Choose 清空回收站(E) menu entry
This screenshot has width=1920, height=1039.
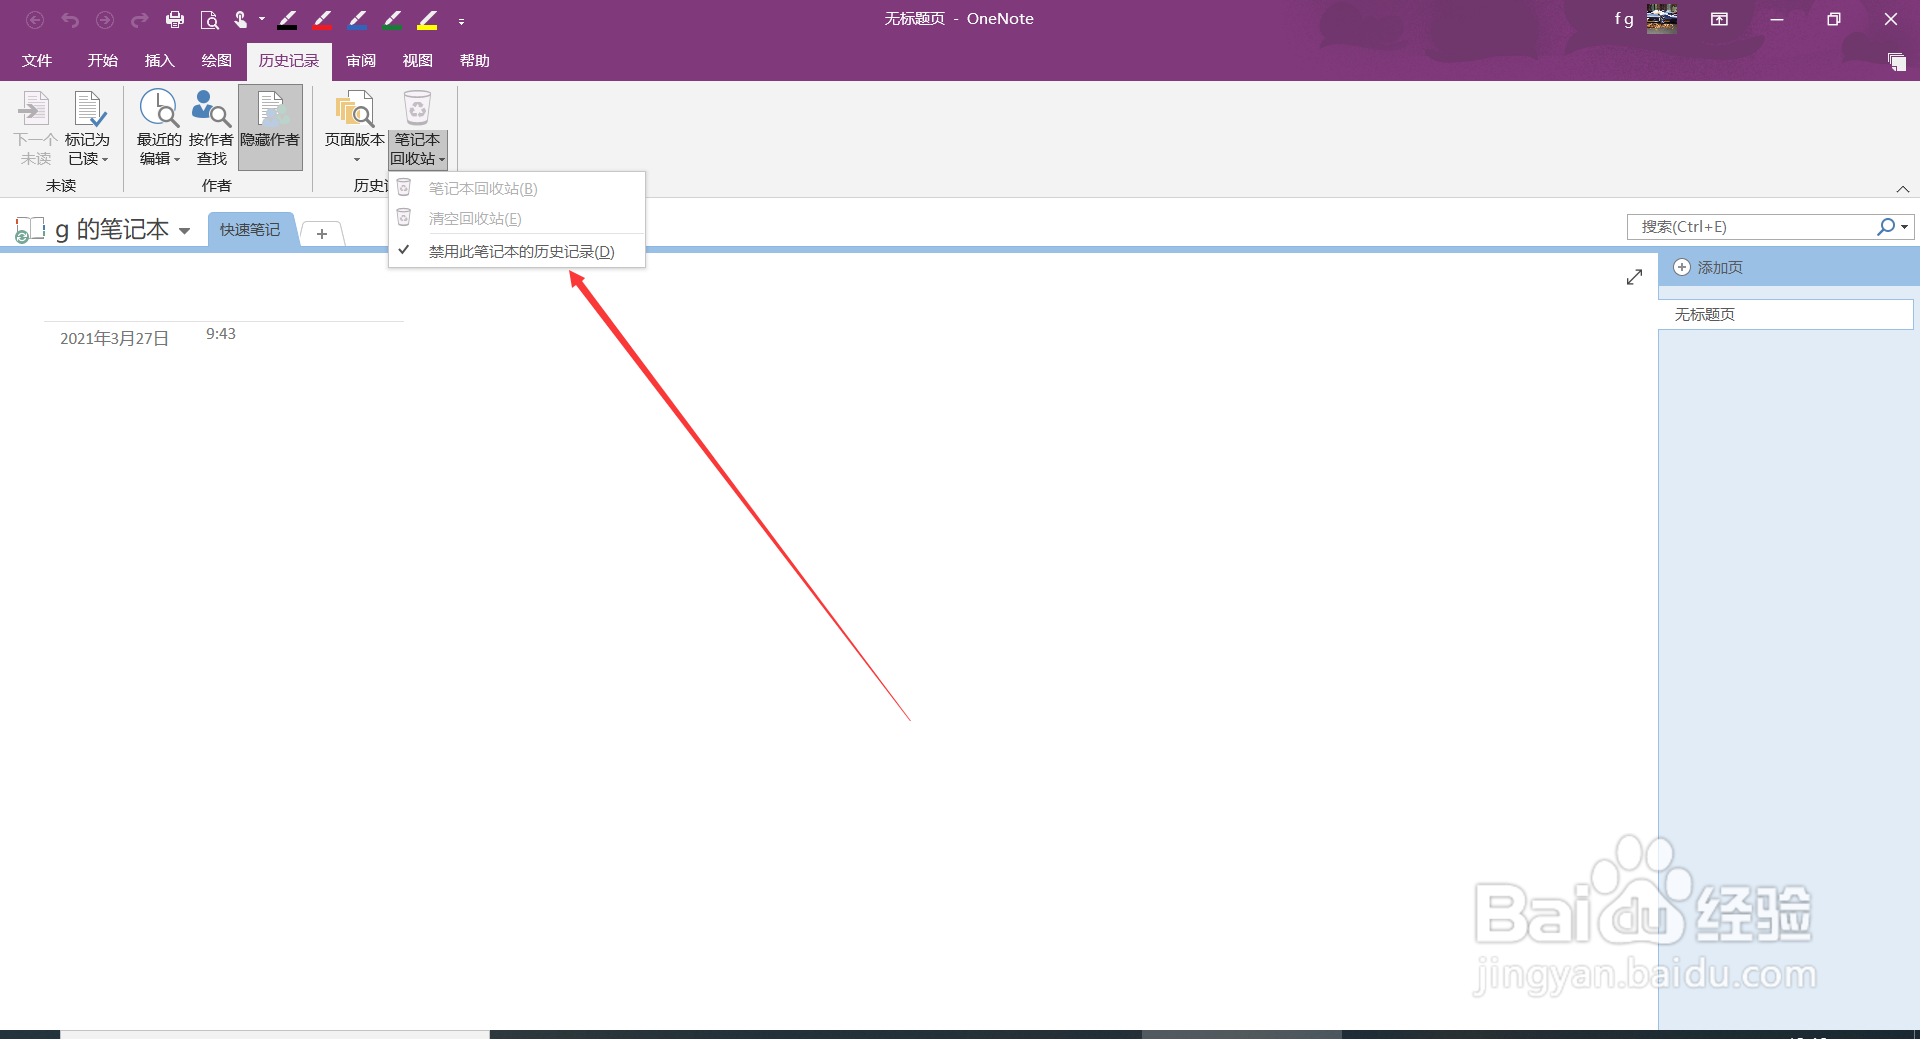[517, 218]
